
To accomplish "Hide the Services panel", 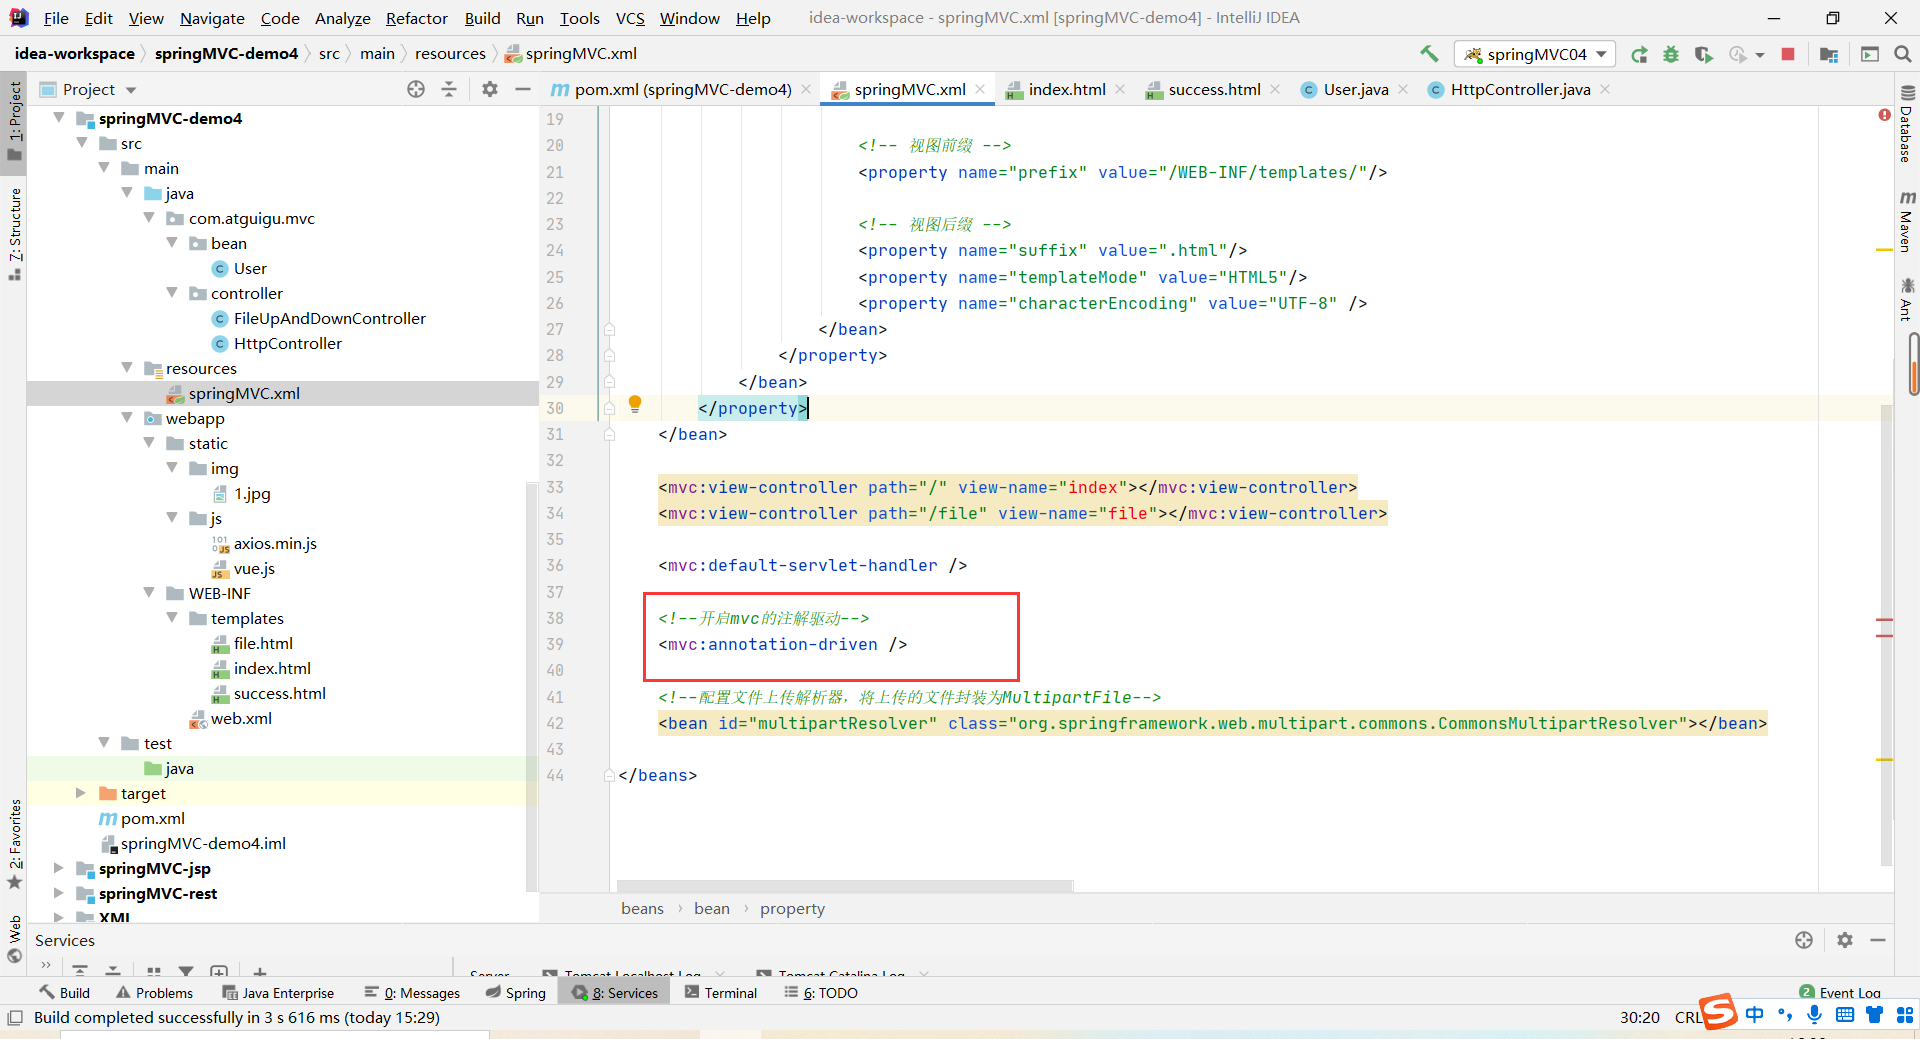I will [1878, 940].
